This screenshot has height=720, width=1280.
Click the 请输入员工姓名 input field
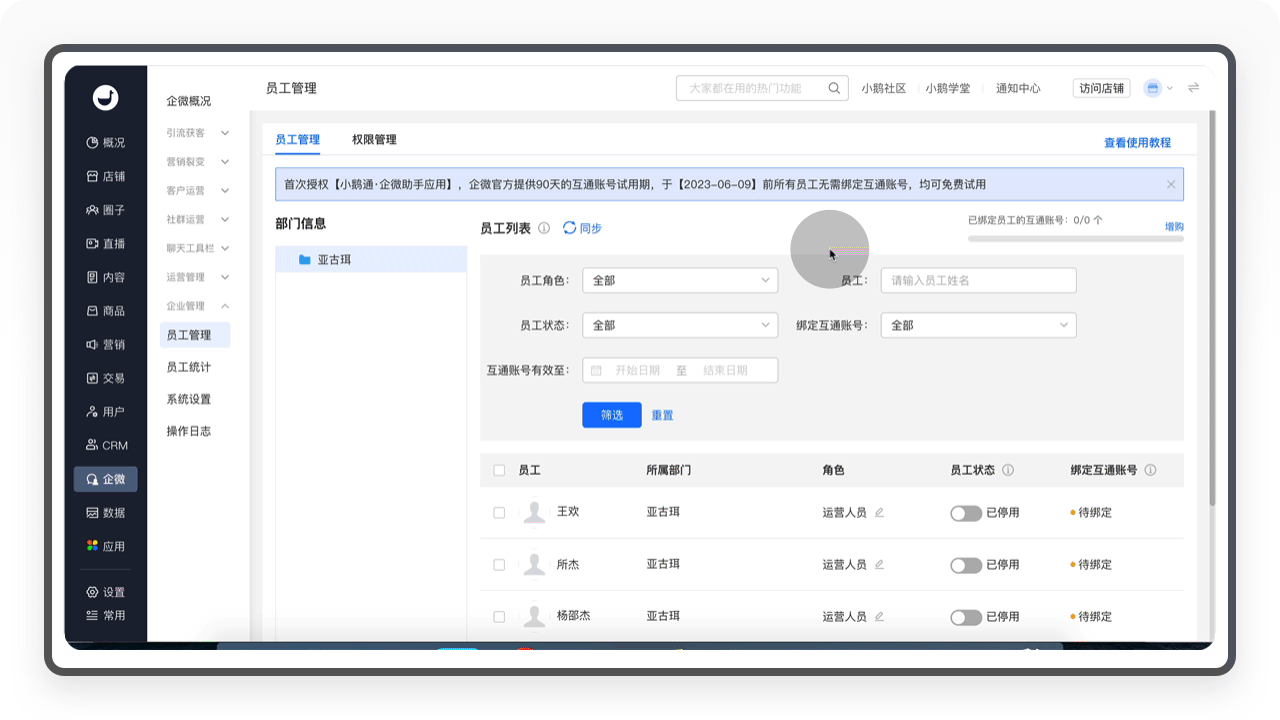pos(978,280)
